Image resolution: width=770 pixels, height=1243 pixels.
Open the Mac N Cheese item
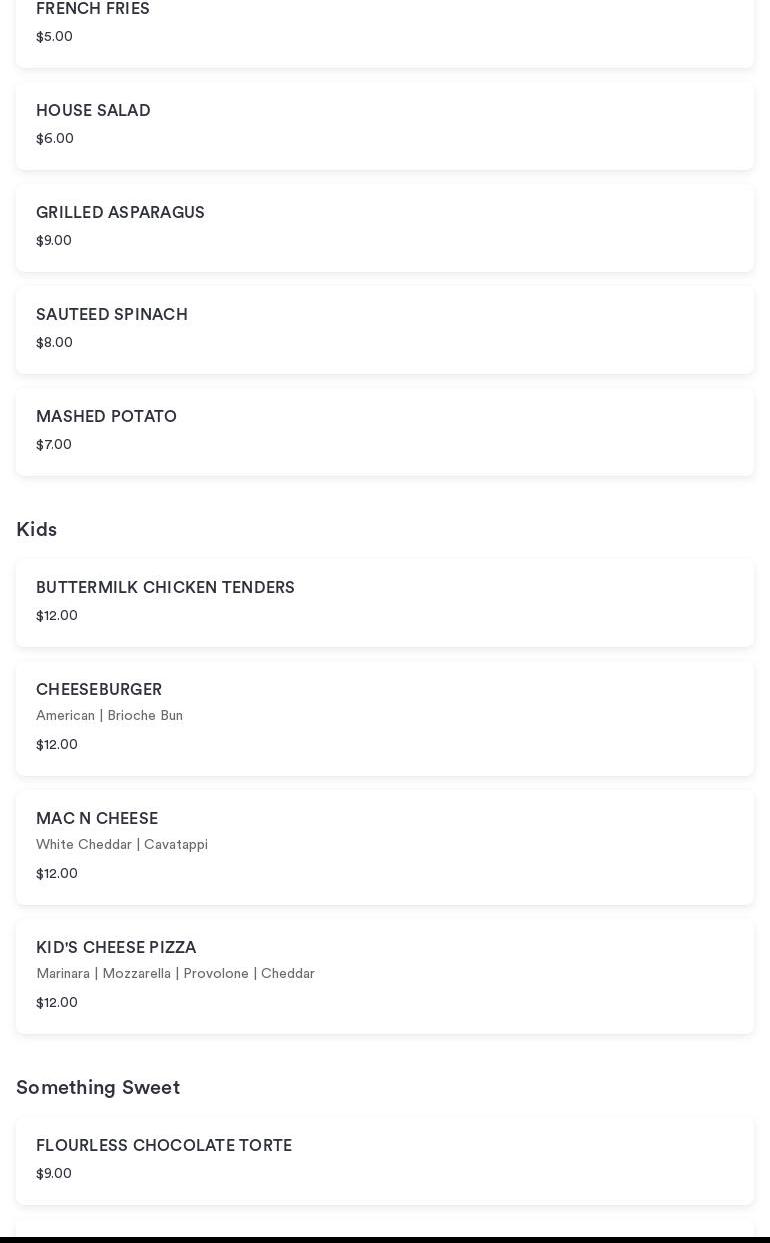[x=385, y=847]
